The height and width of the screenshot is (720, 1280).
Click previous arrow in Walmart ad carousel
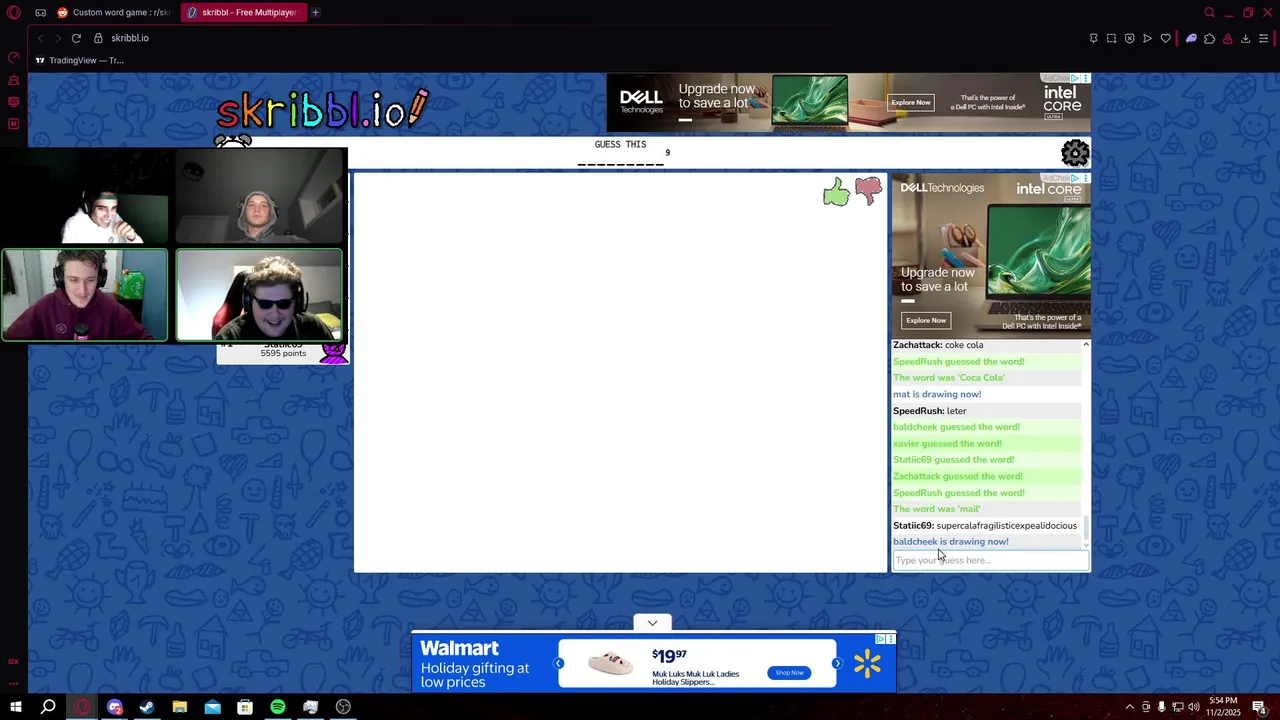click(x=559, y=663)
